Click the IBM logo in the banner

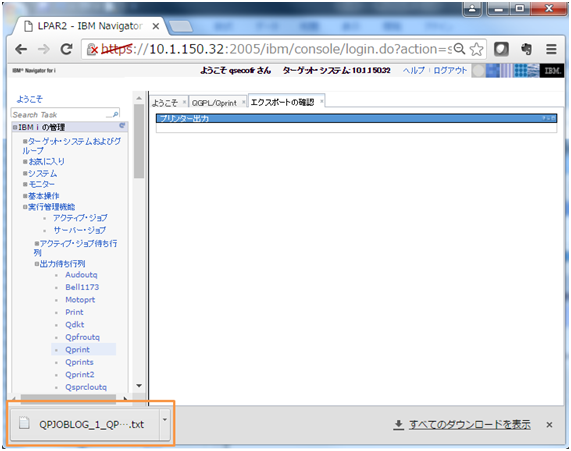tap(552, 70)
